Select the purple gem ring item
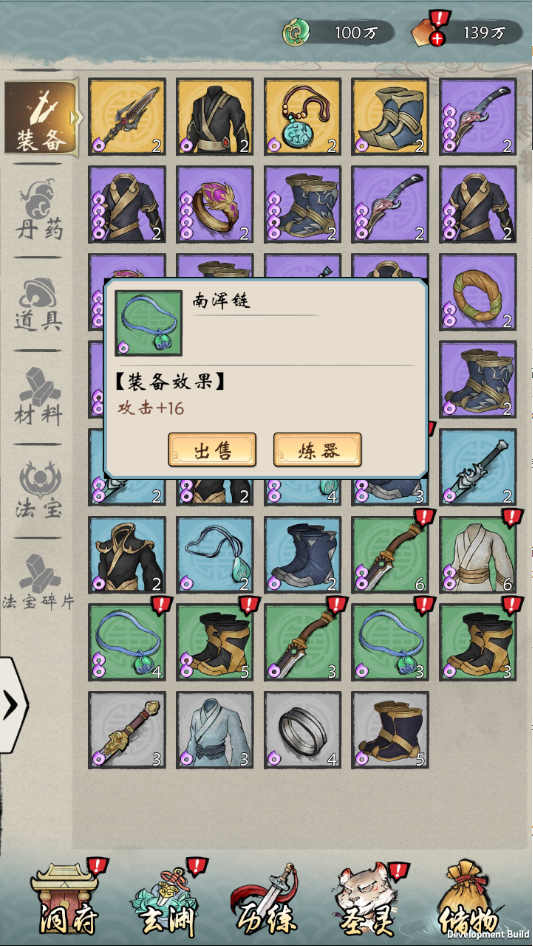This screenshot has width=533, height=946. click(215, 205)
